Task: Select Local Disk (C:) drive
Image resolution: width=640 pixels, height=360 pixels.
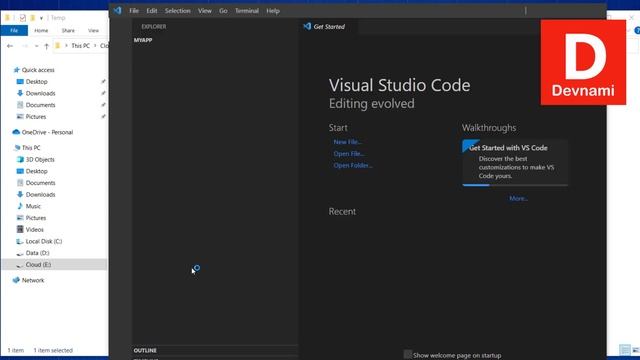Action: (44, 241)
